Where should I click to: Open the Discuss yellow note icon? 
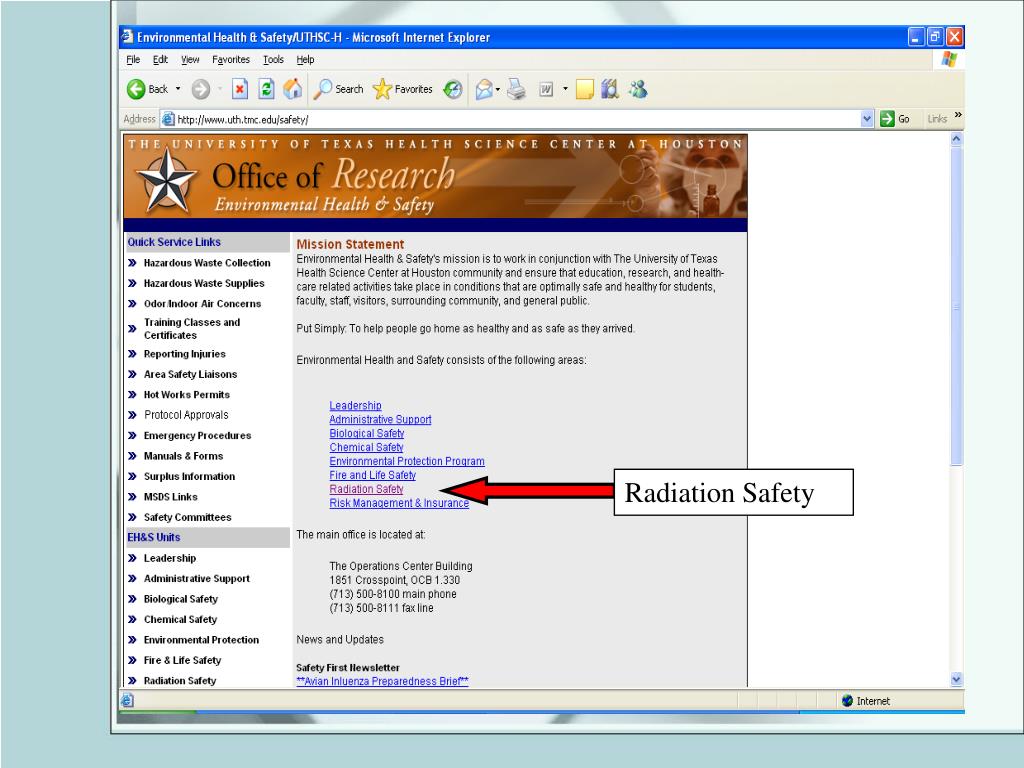tap(584, 89)
